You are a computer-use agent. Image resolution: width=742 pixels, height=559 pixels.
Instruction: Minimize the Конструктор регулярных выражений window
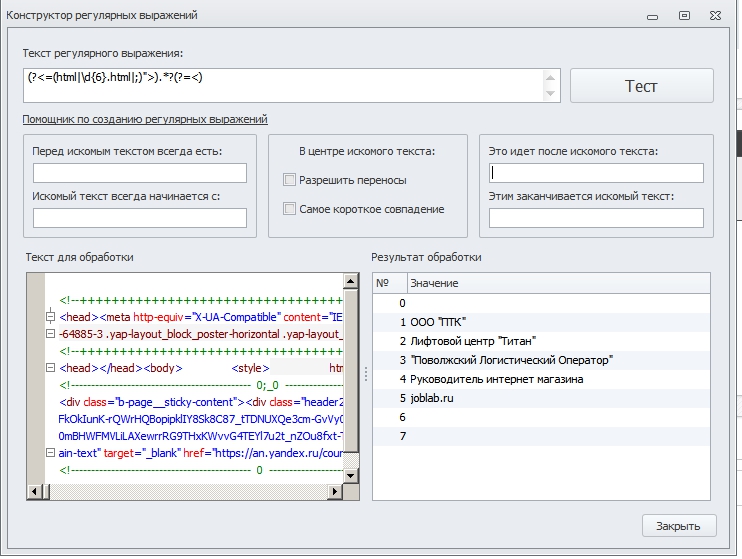[x=653, y=17]
